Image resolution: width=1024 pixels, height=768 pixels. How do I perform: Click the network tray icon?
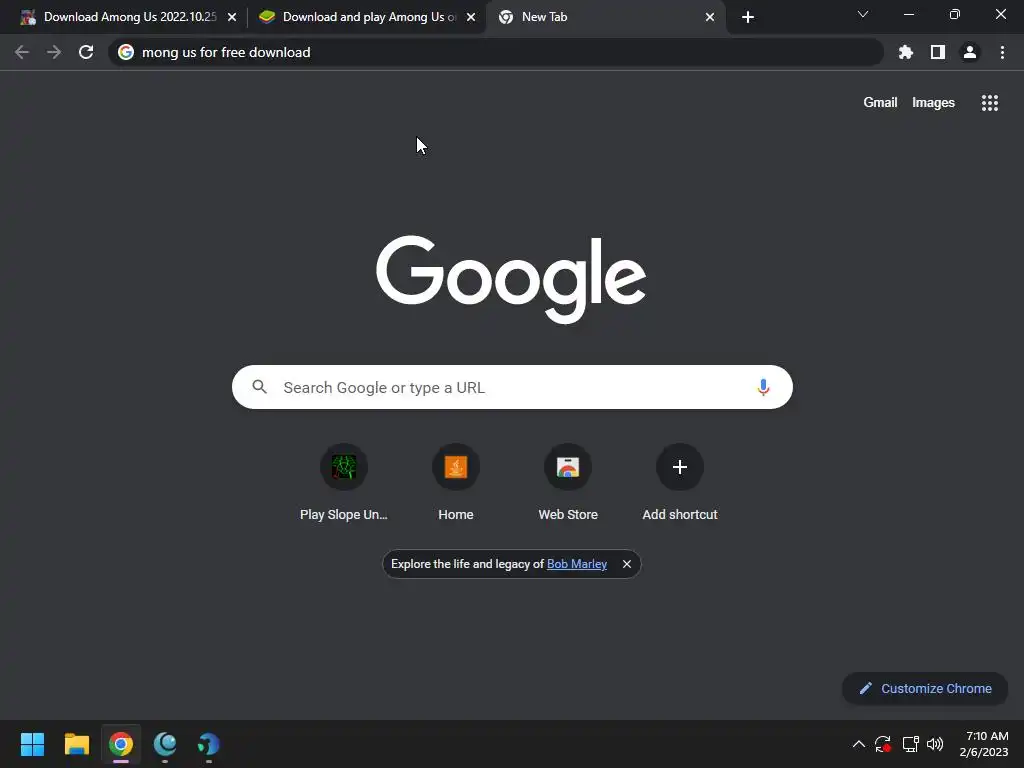pyautogui.click(x=910, y=744)
